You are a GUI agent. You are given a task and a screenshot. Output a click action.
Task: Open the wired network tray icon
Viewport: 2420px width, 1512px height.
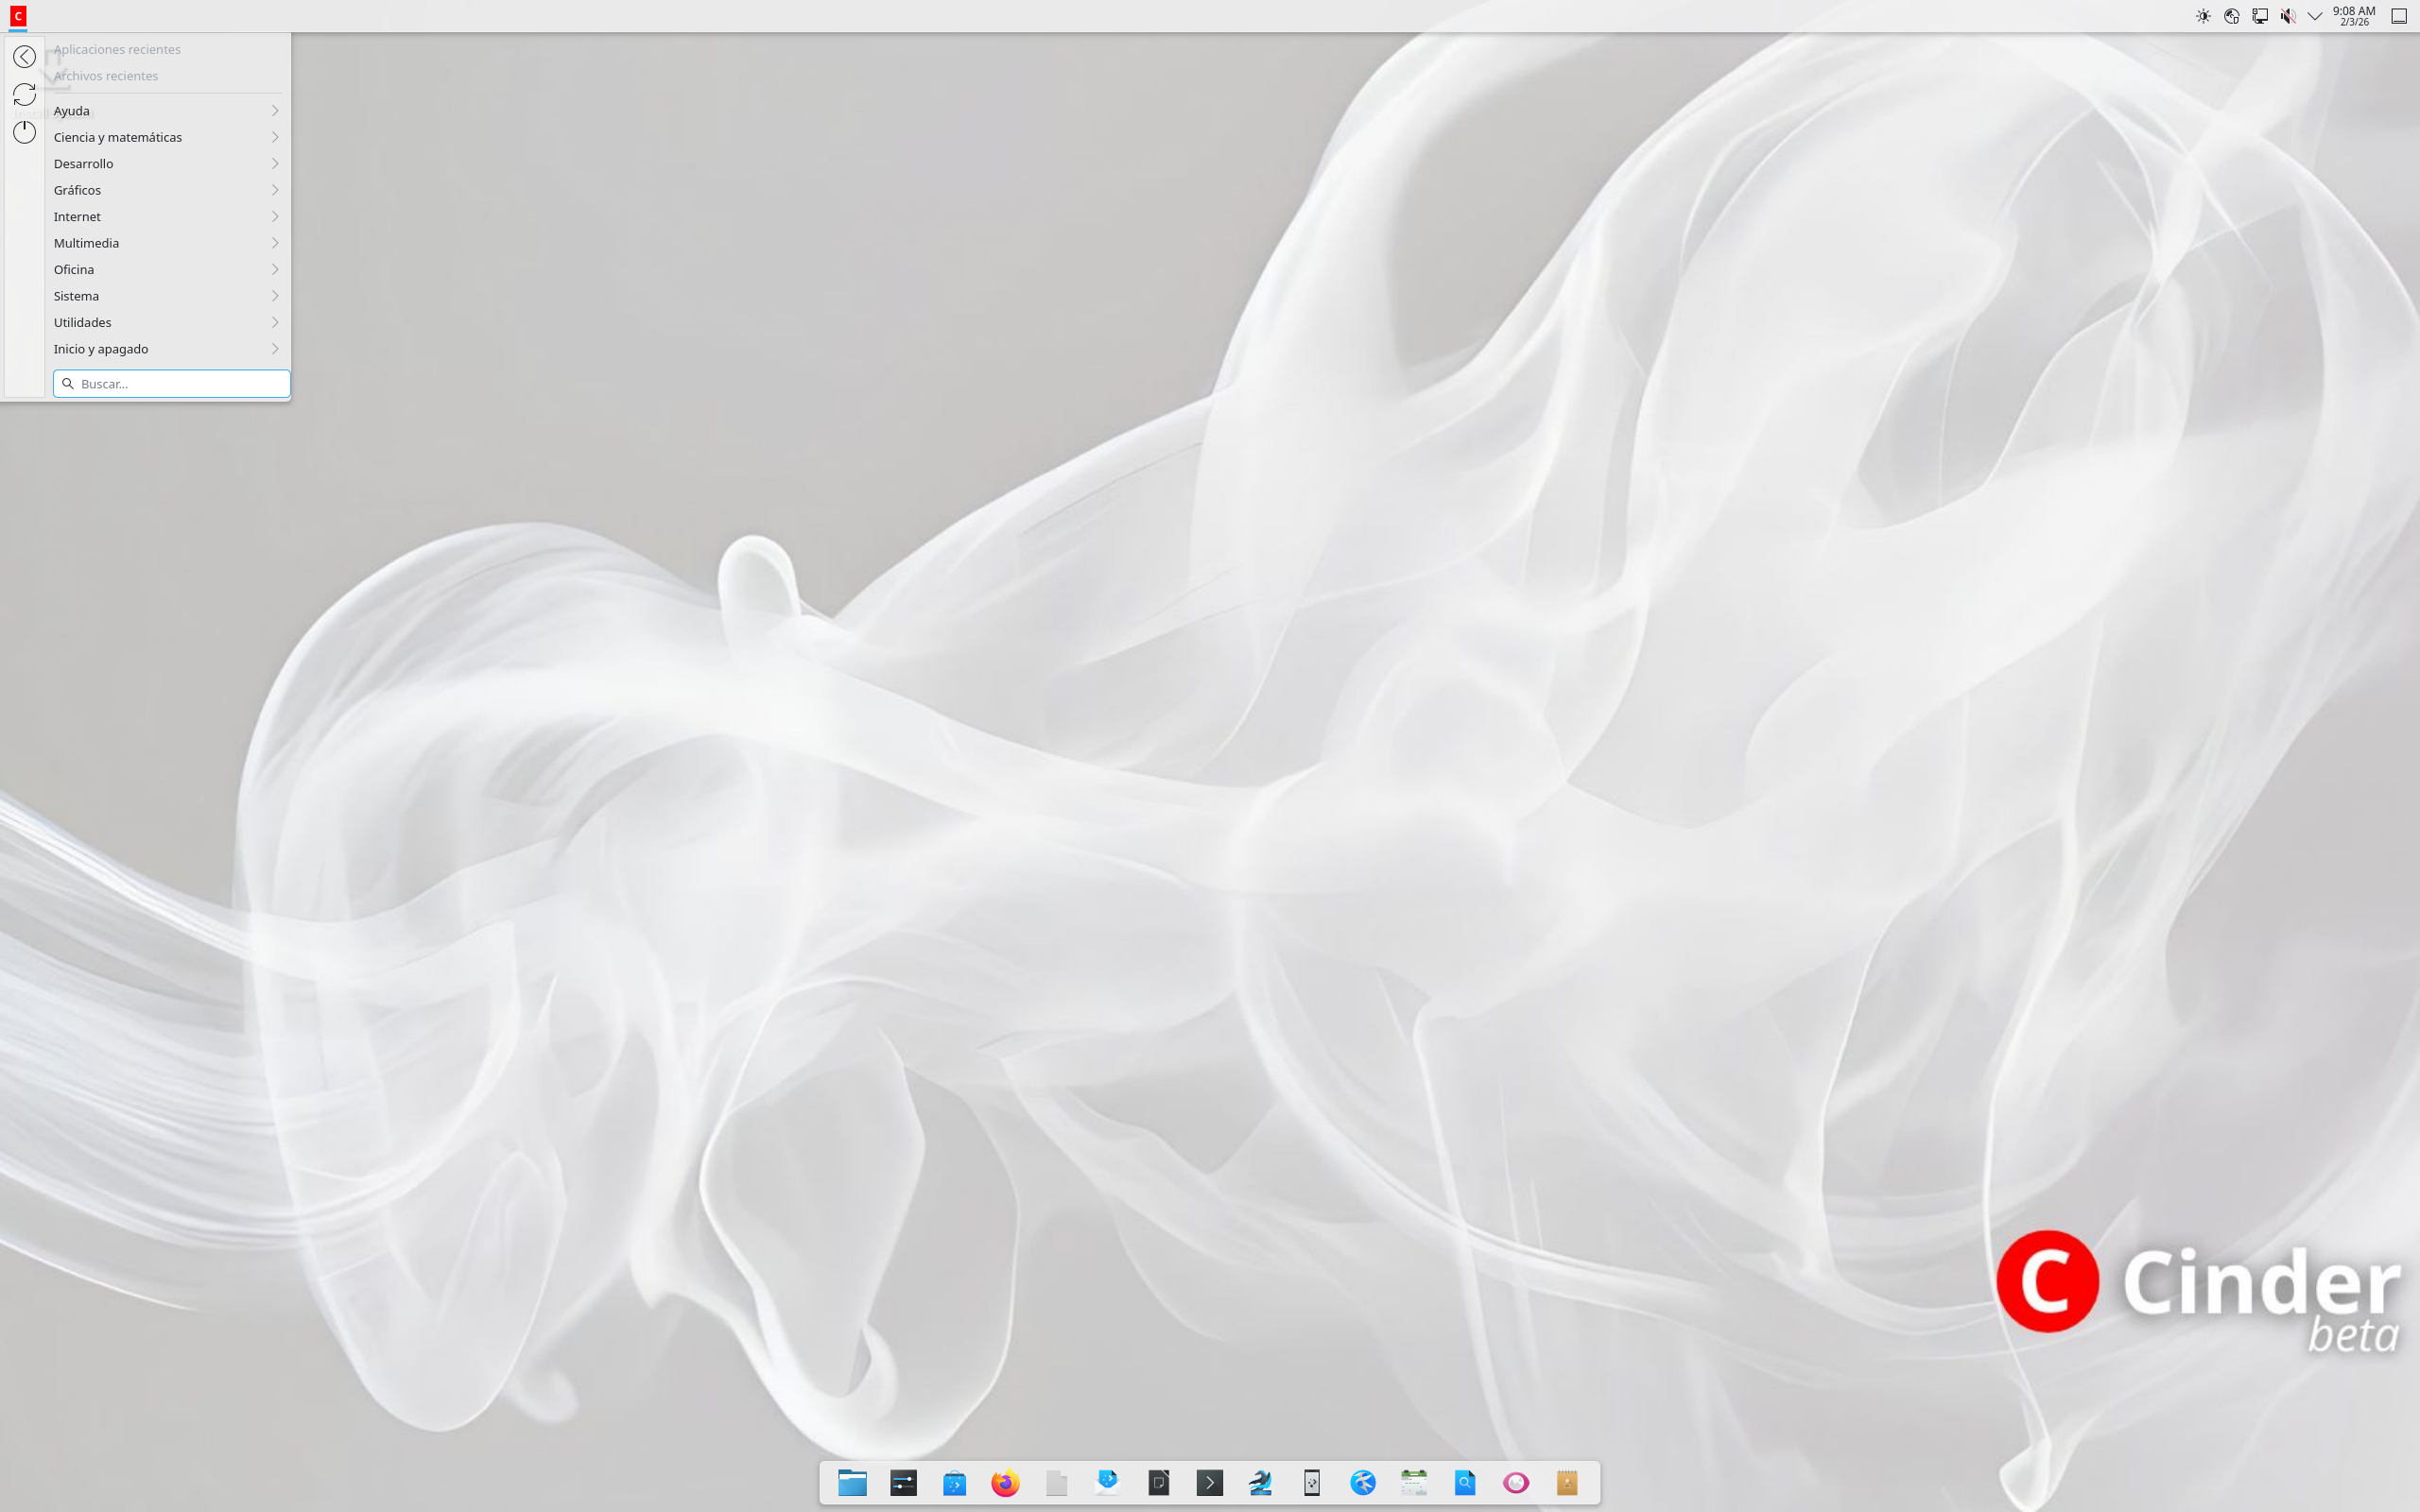tap(2259, 16)
